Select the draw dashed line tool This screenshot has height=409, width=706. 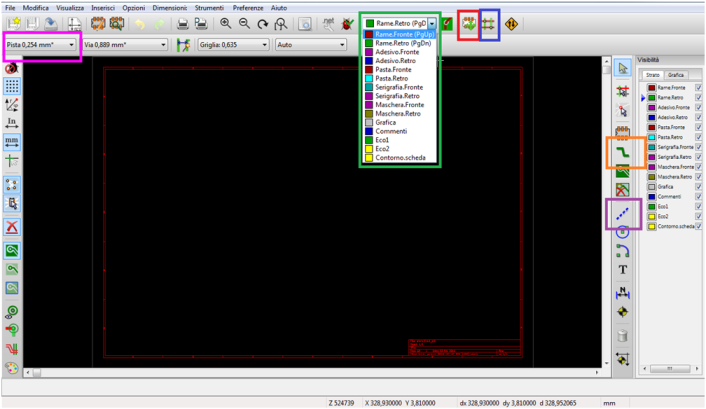click(623, 211)
